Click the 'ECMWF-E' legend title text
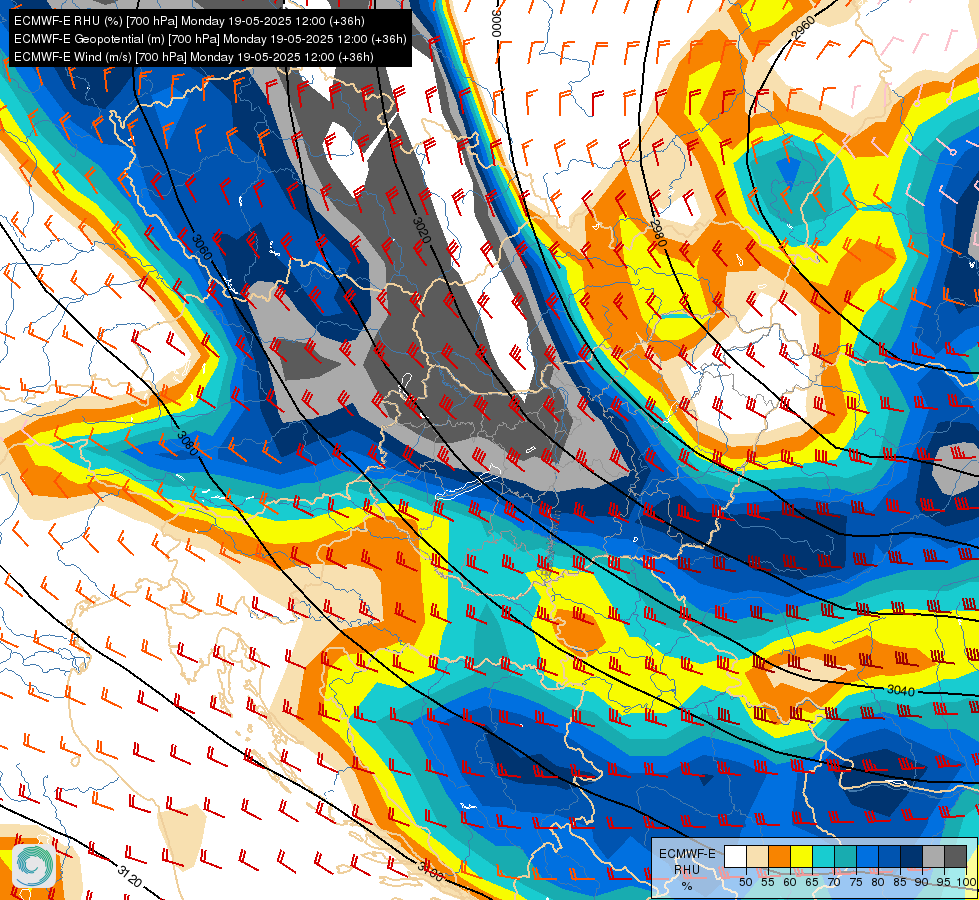Image resolution: width=979 pixels, height=900 pixels. pos(687,854)
